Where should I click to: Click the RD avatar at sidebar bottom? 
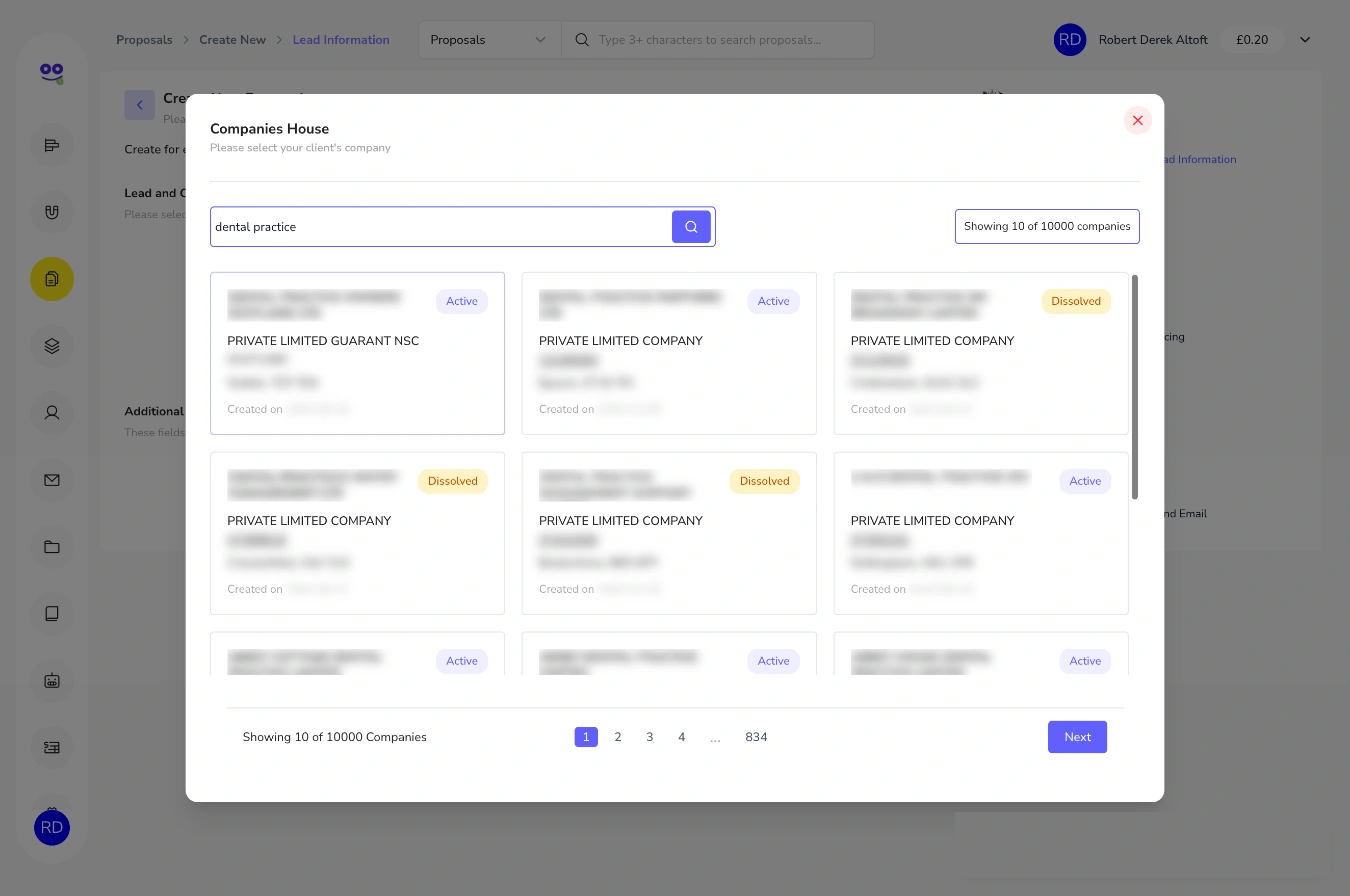pos(52,827)
